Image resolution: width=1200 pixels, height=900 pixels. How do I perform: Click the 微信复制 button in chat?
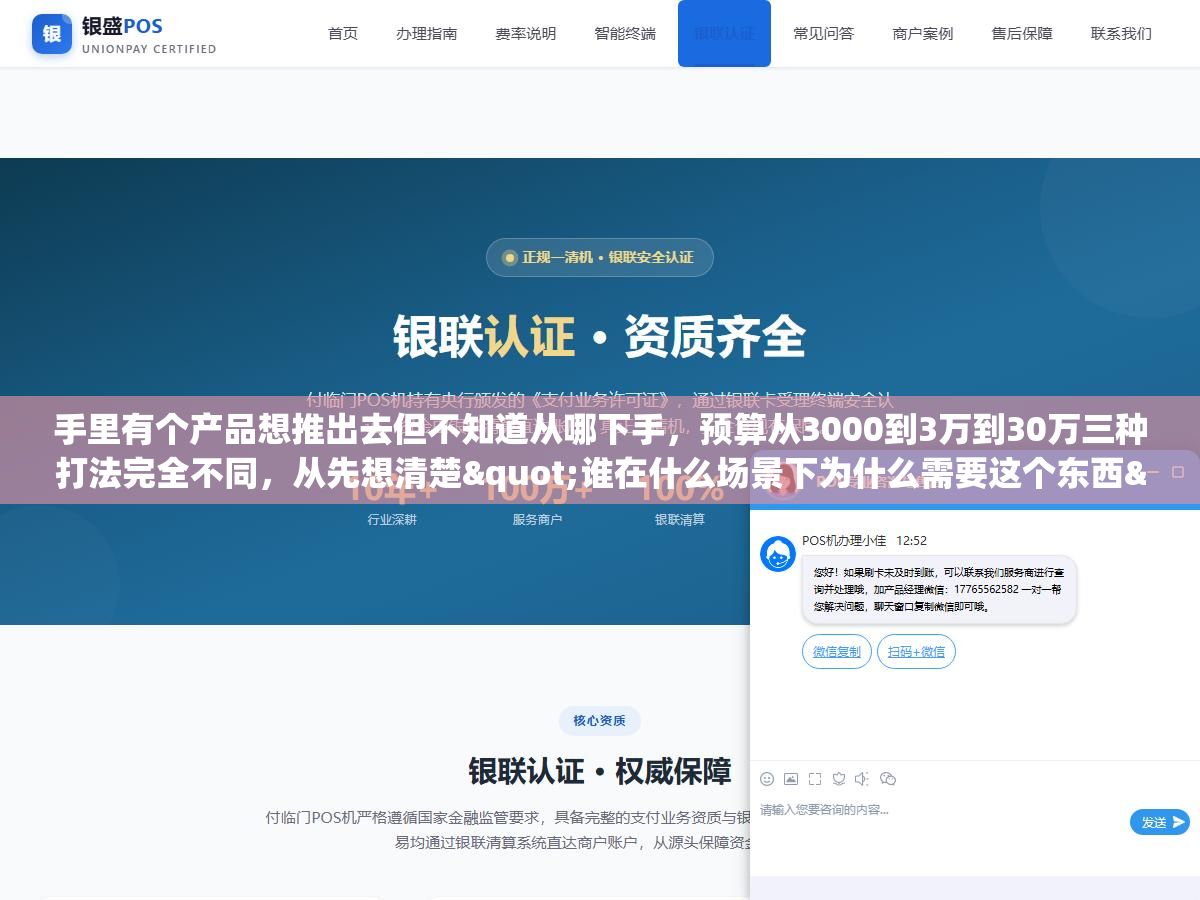point(837,652)
